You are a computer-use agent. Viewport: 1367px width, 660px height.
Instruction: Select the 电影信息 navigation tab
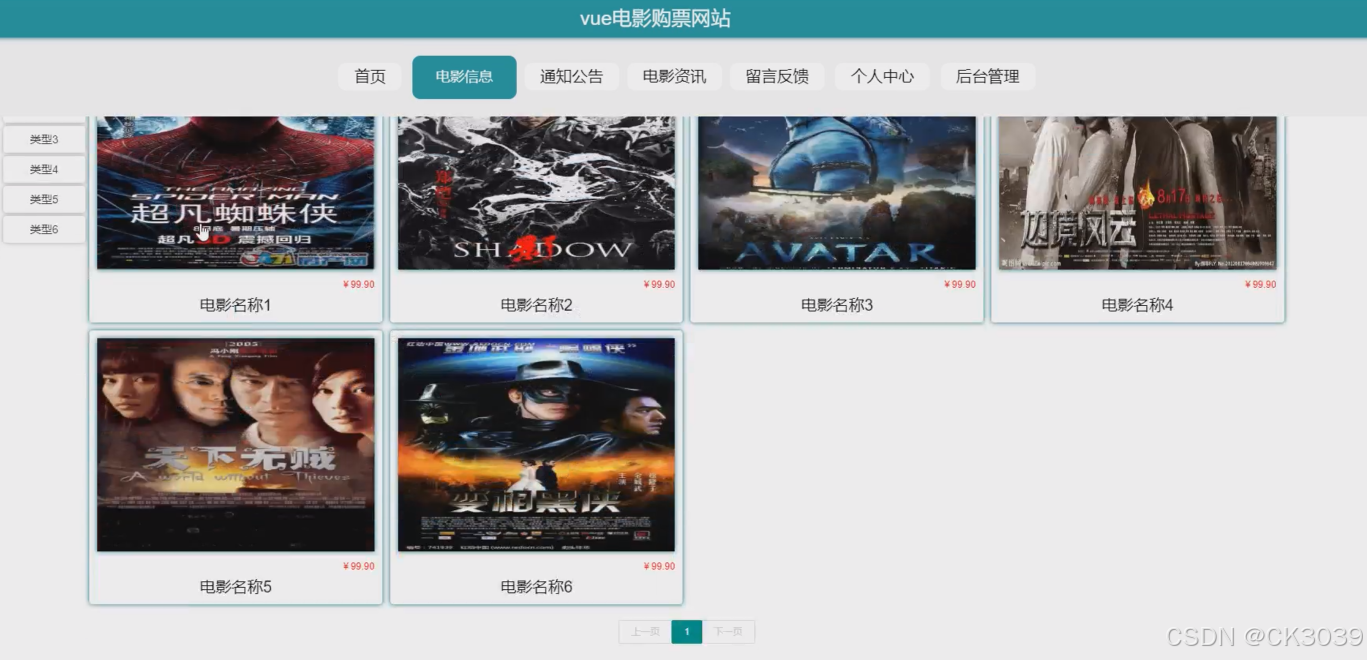(464, 77)
